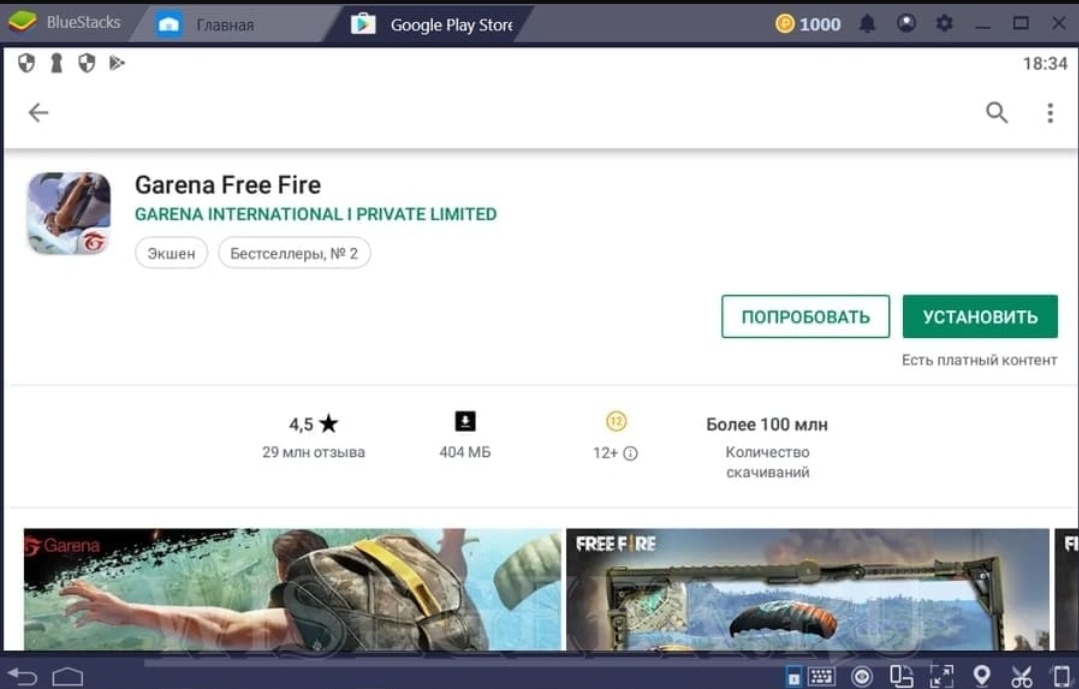Open the keyboard controls icon

pos(821,677)
